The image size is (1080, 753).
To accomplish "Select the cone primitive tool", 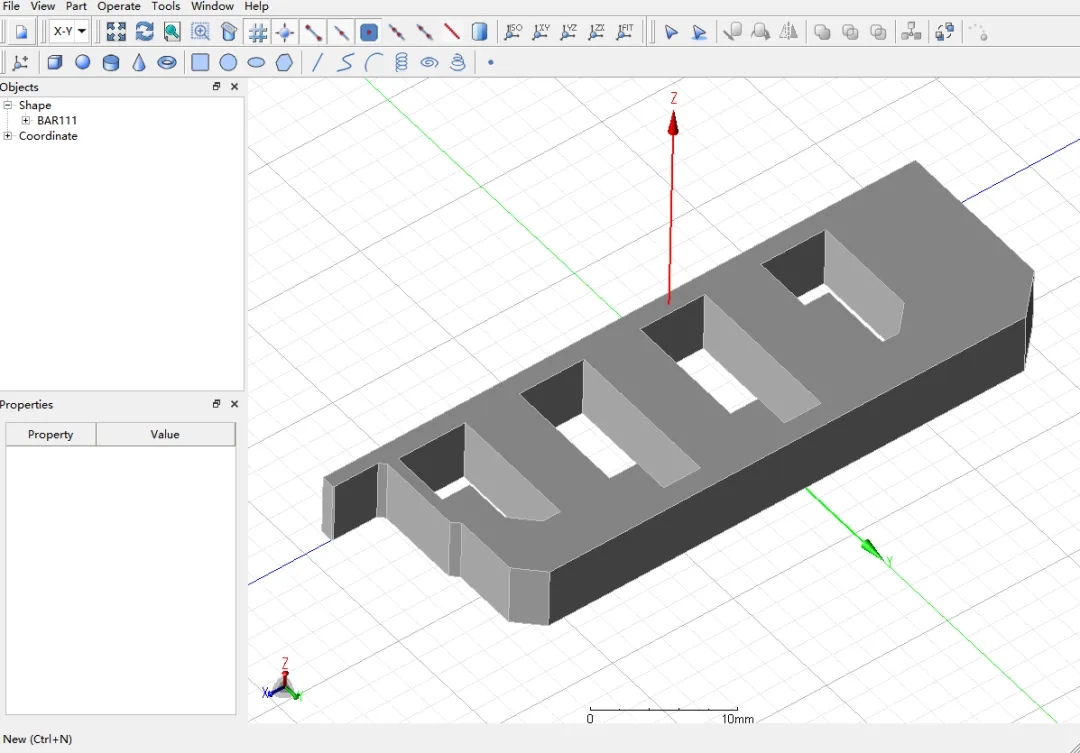I will (138, 63).
